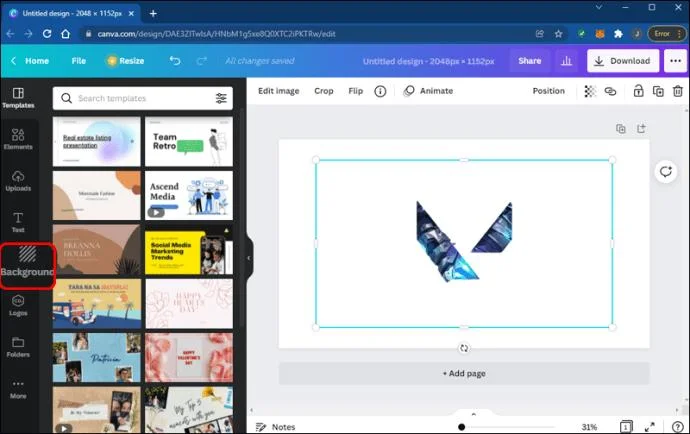The height and width of the screenshot is (434, 690).
Task: Delete the selected element with trash icon
Action: pos(678,91)
